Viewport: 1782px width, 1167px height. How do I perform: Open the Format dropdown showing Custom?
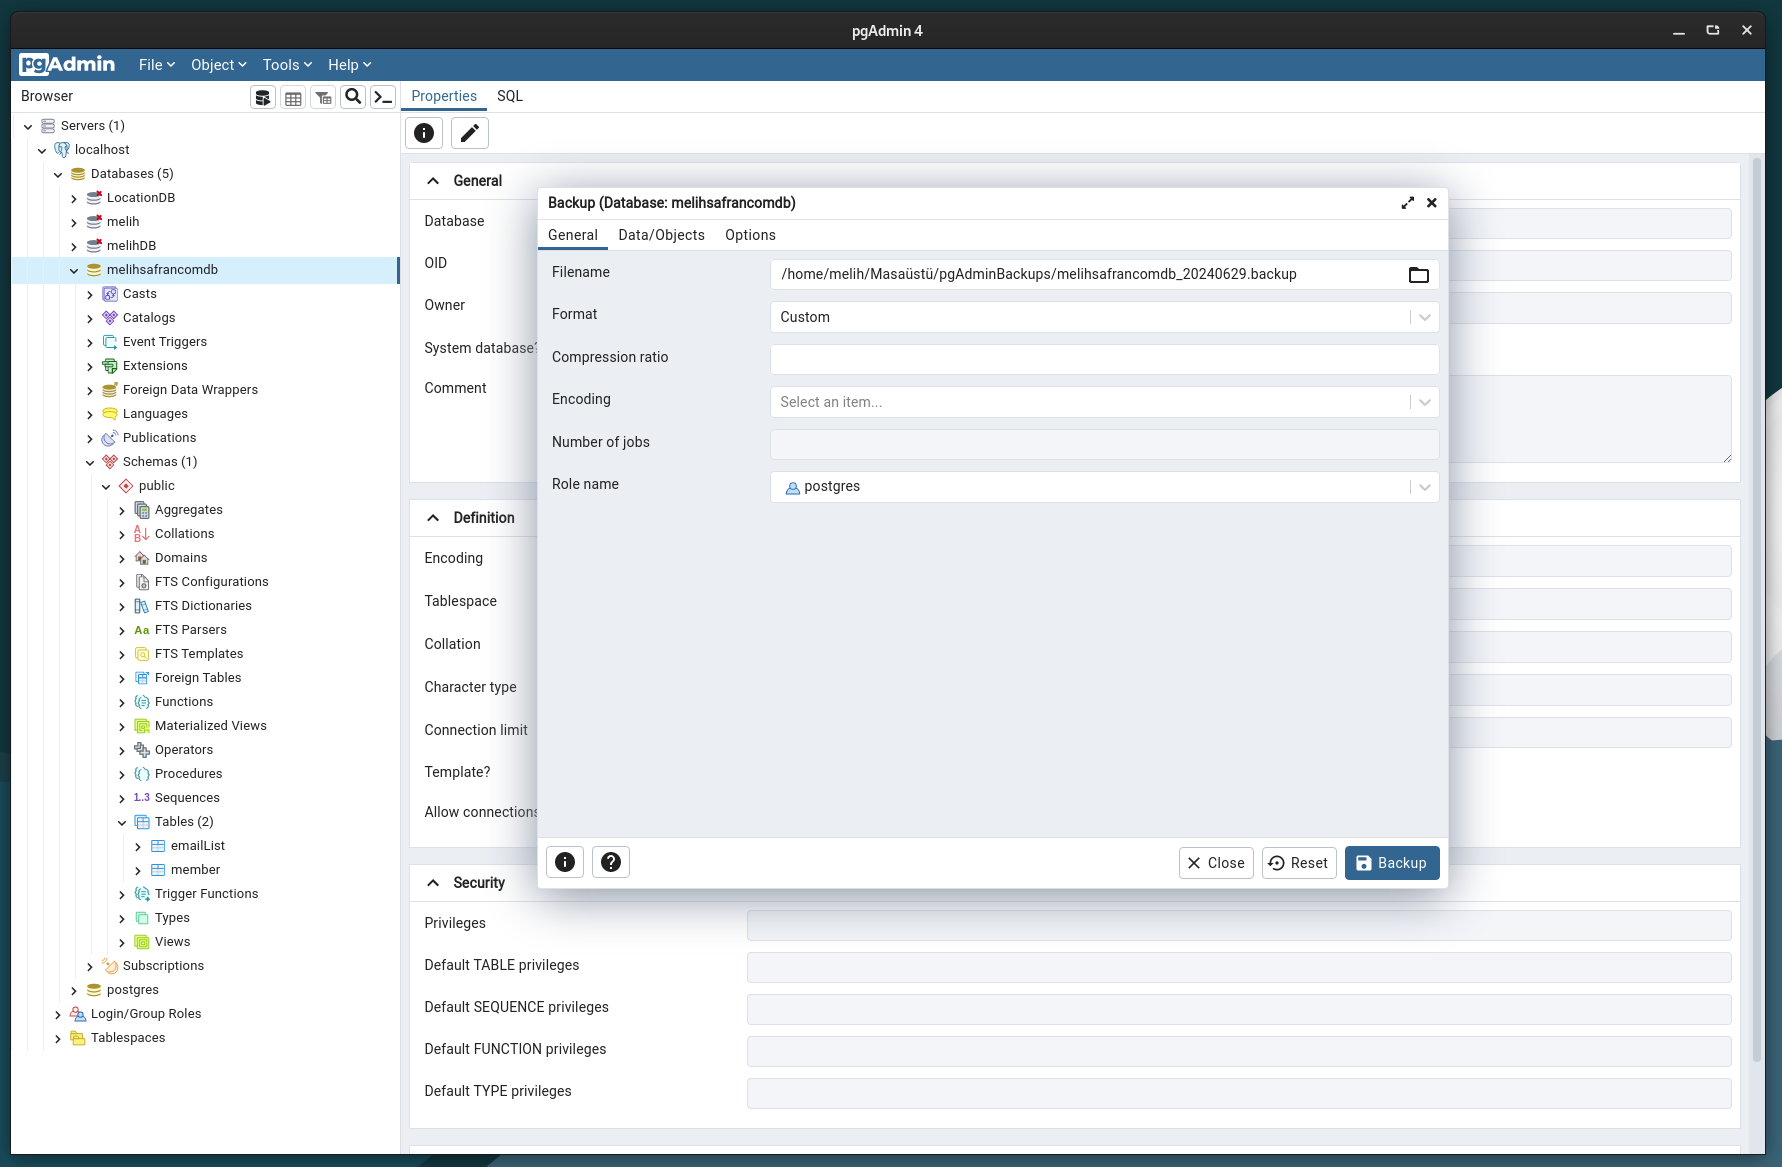pyautogui.click(x=1104, y=317)
